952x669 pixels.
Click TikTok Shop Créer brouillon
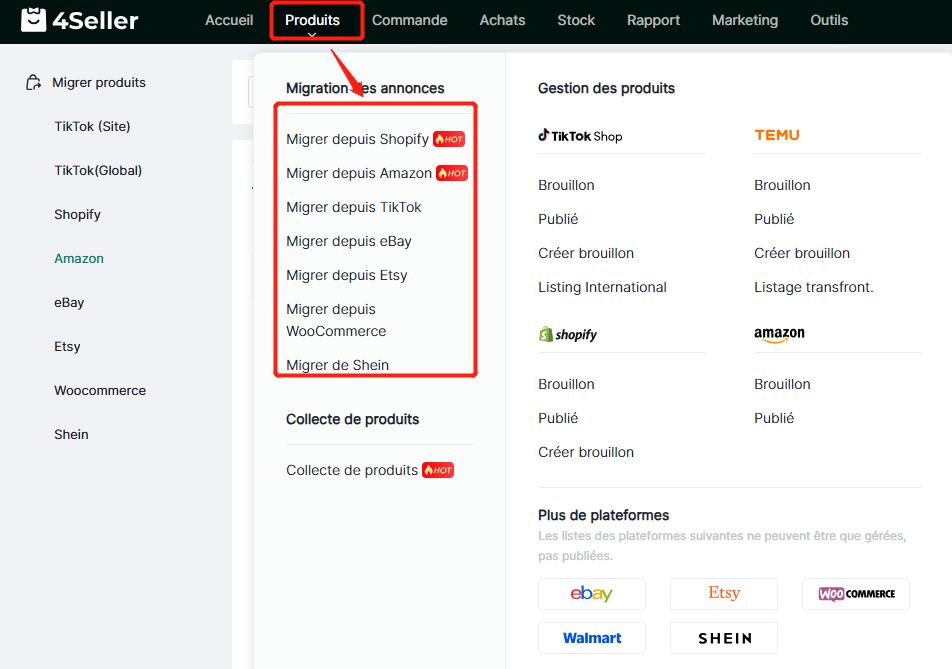(x=586, y=253)
